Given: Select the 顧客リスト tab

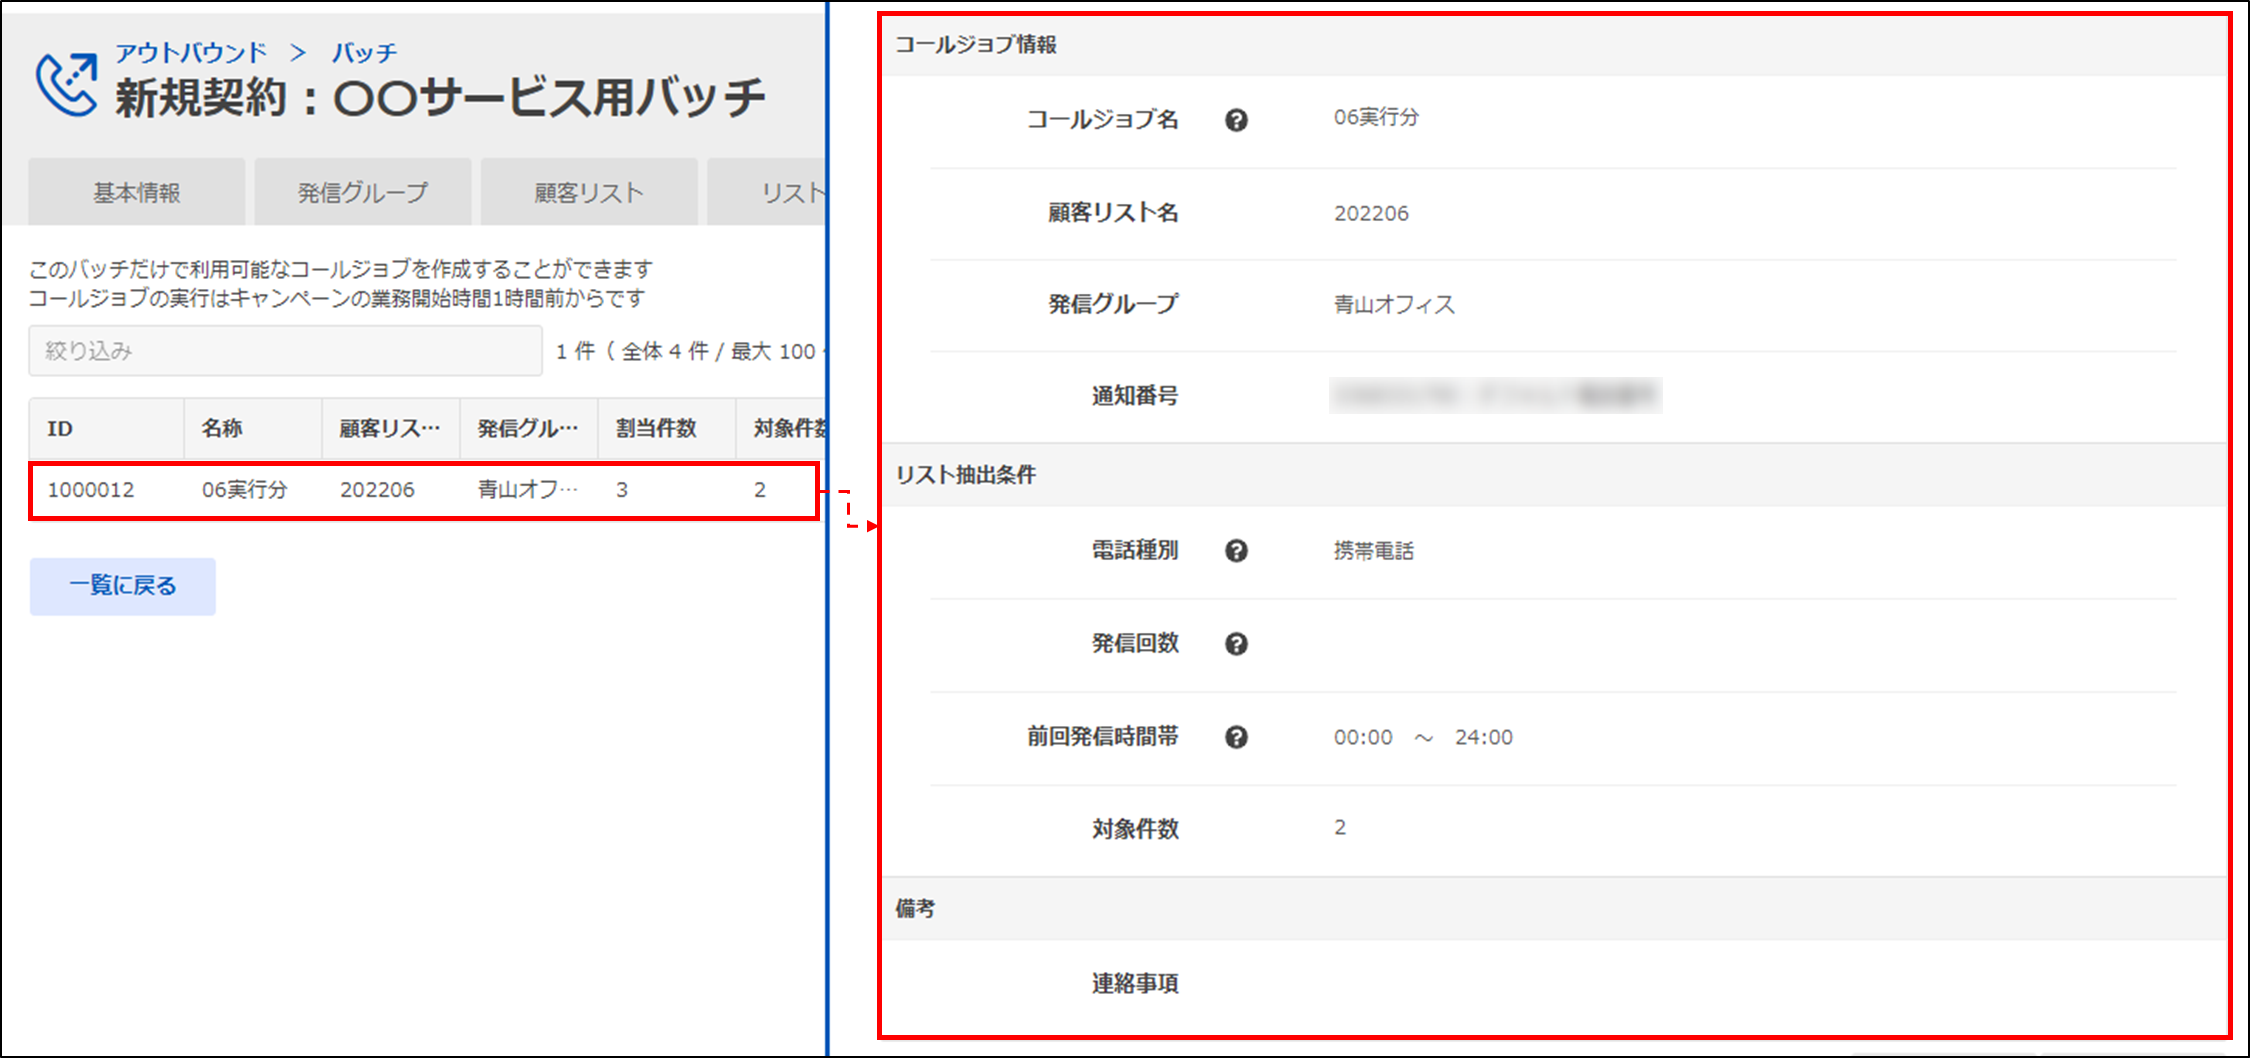Looking at the screenshot, I should pos(589,192).
